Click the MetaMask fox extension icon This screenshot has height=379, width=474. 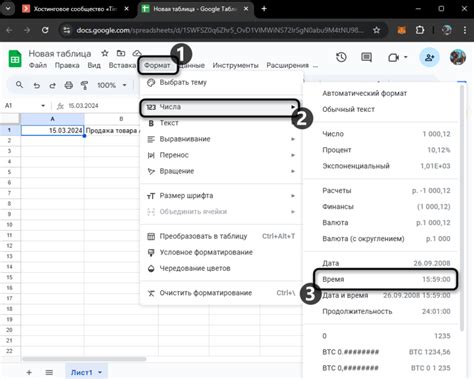coord(401,30)
